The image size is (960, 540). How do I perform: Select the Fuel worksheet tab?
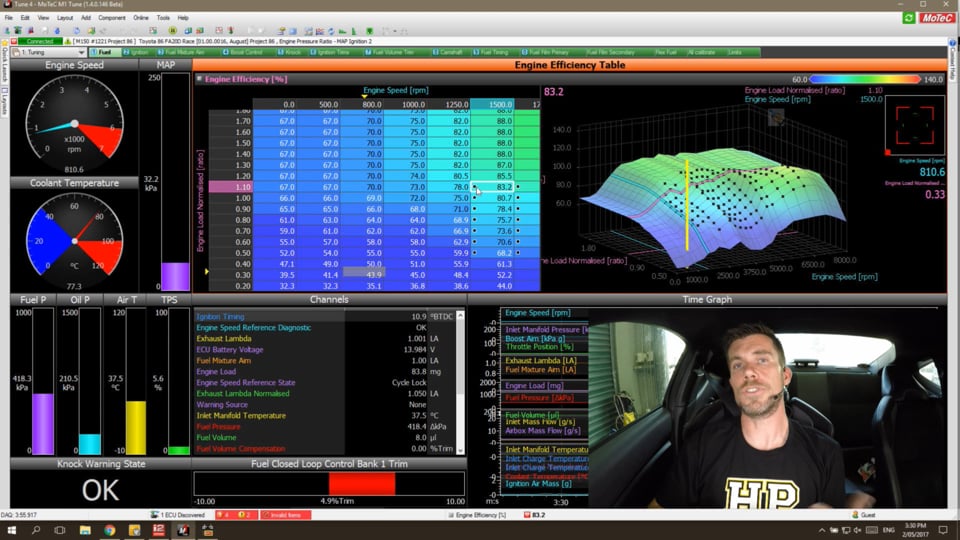pos(104,53)
